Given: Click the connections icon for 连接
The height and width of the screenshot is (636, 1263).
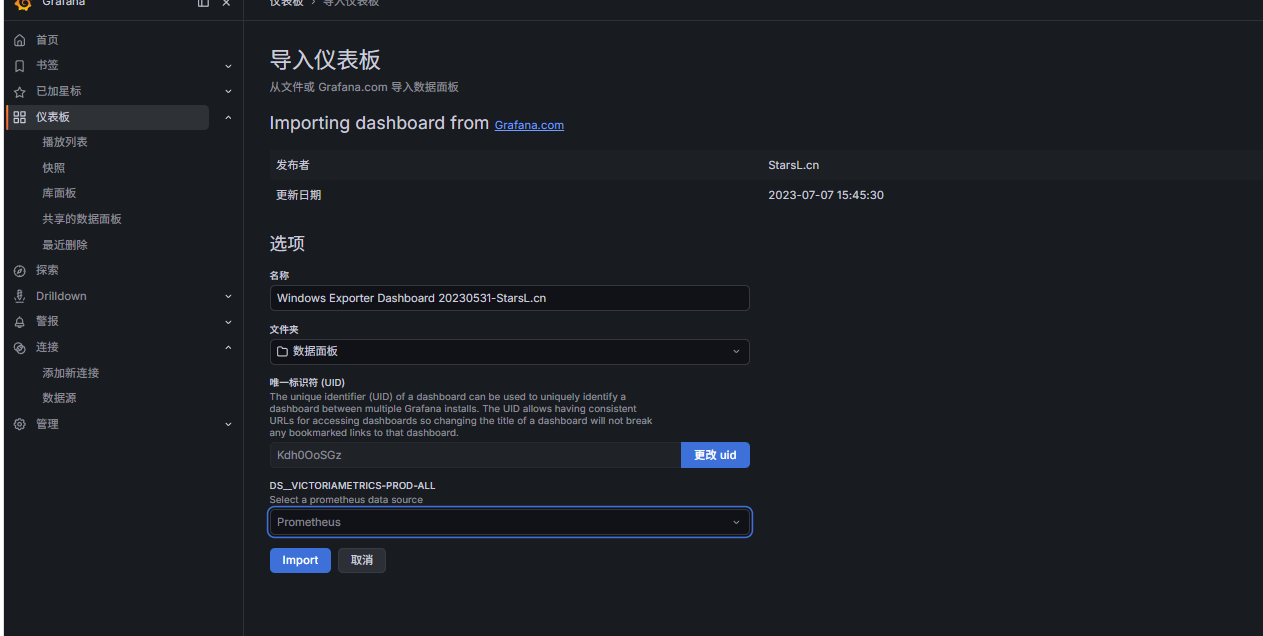Looking at the screenshot, I should coord(20,347).
